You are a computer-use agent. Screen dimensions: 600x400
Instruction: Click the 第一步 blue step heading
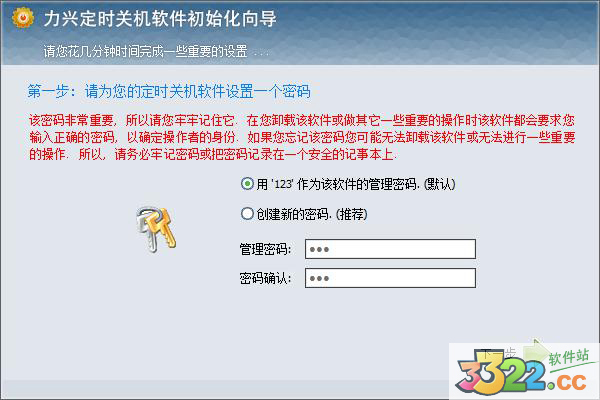168,91
